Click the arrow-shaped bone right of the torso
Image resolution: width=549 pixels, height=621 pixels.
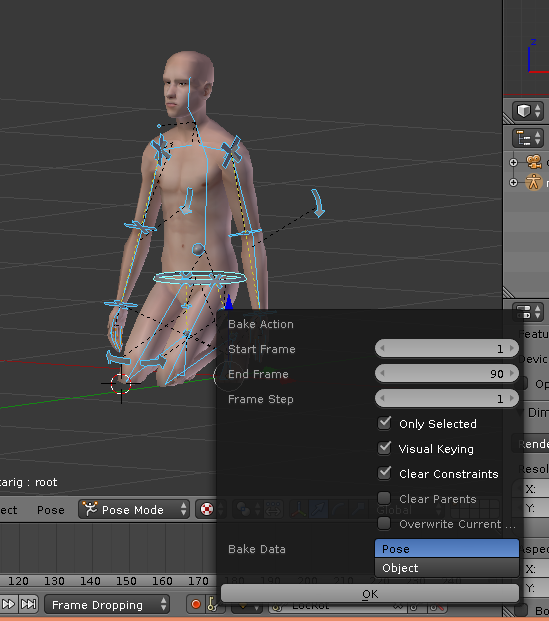coord(318,203)
